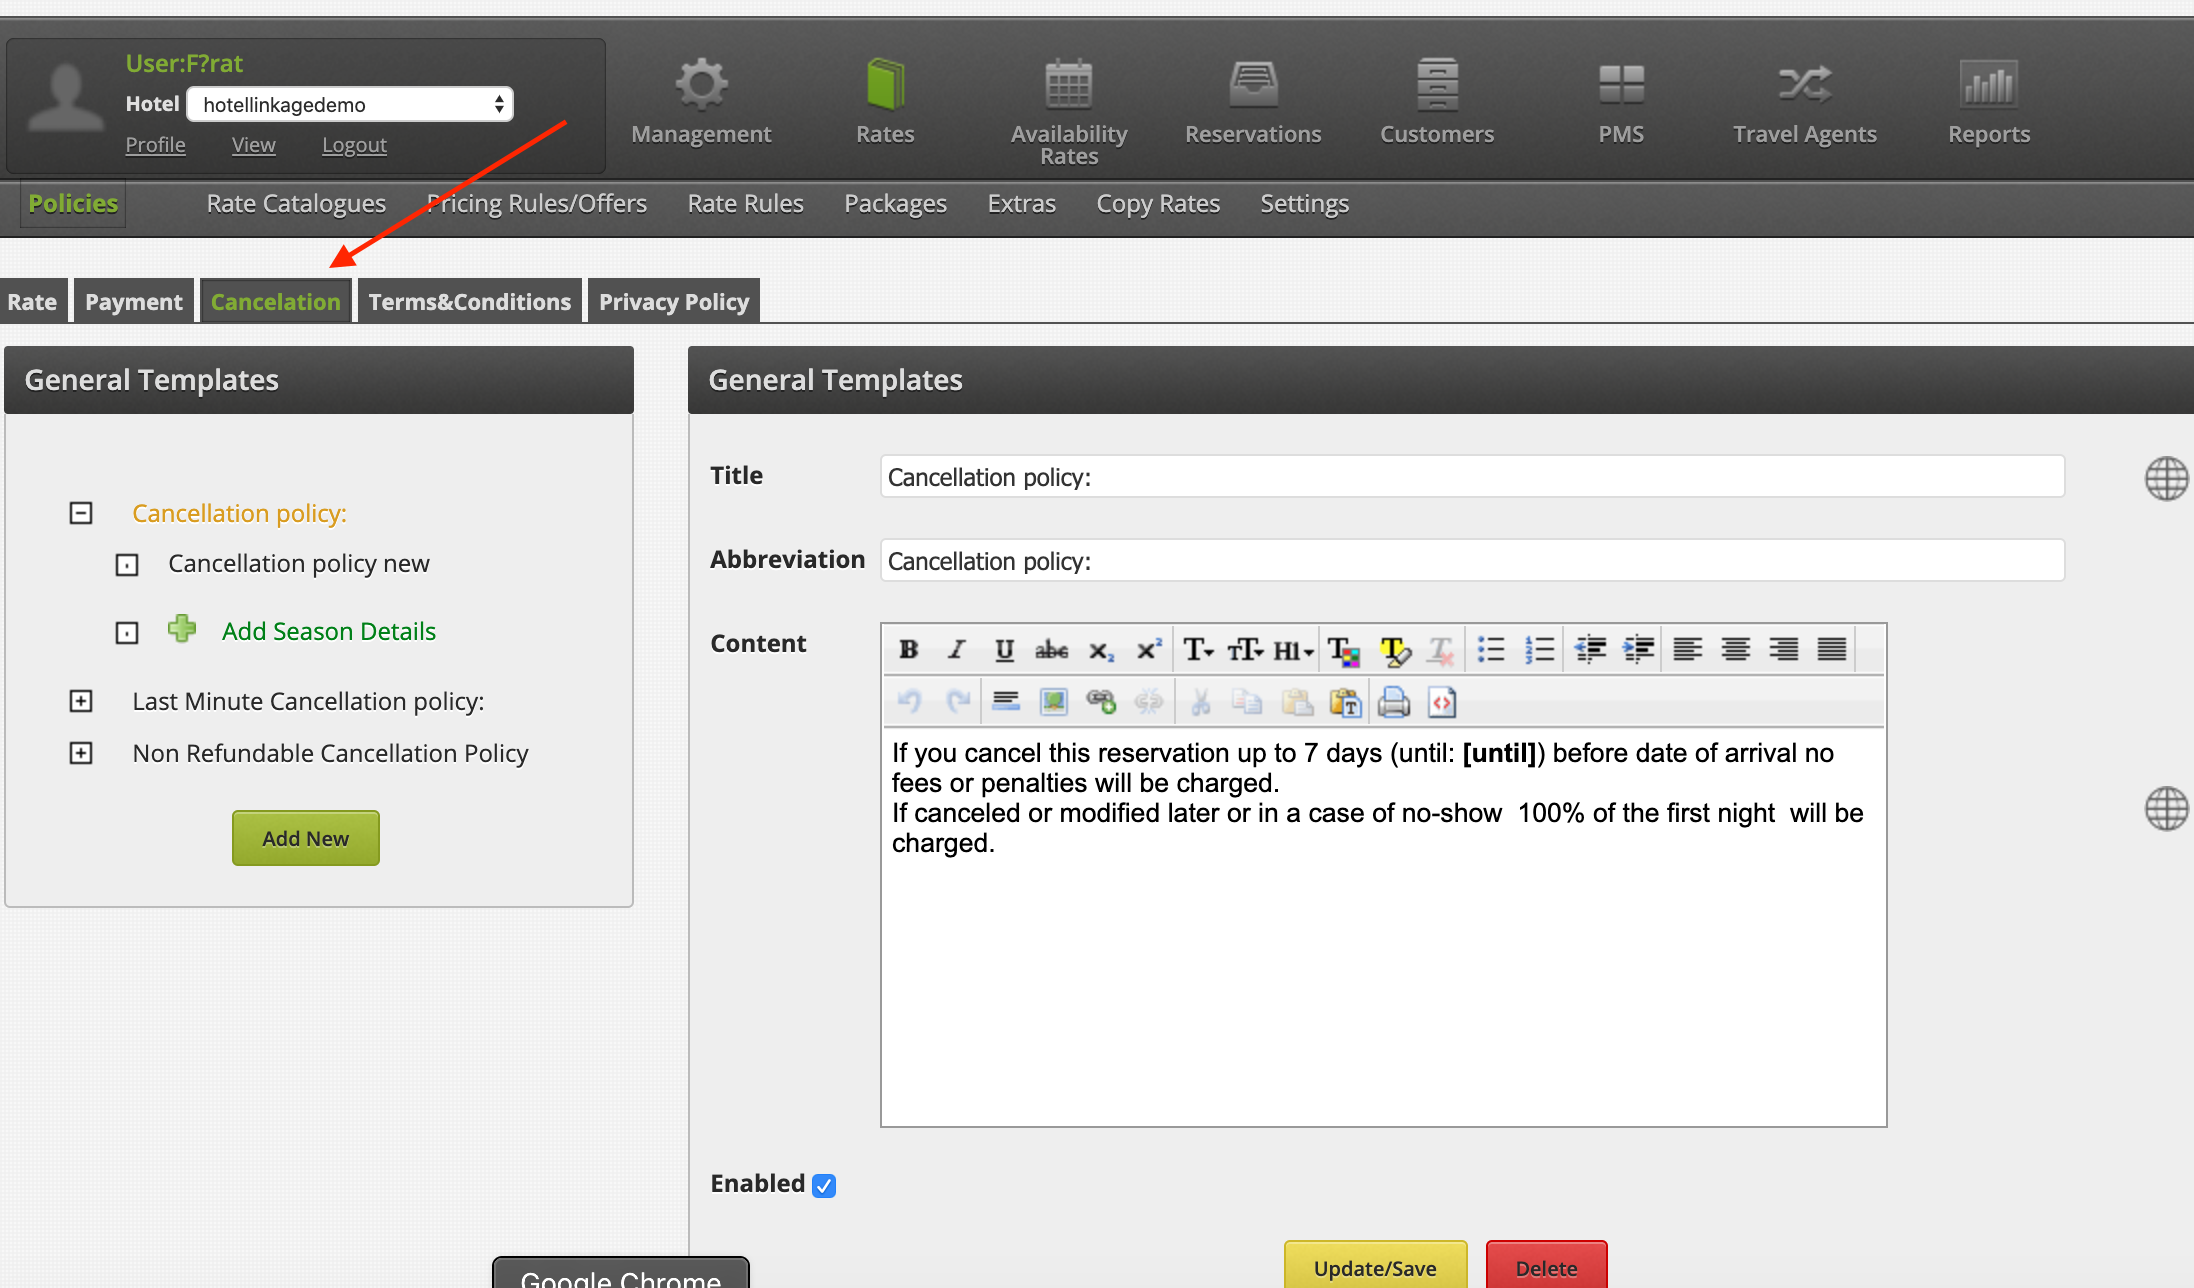Click into the Abbreviation input field
This screenshot has height=1288, width=2194.
[x=1471, y=561]
